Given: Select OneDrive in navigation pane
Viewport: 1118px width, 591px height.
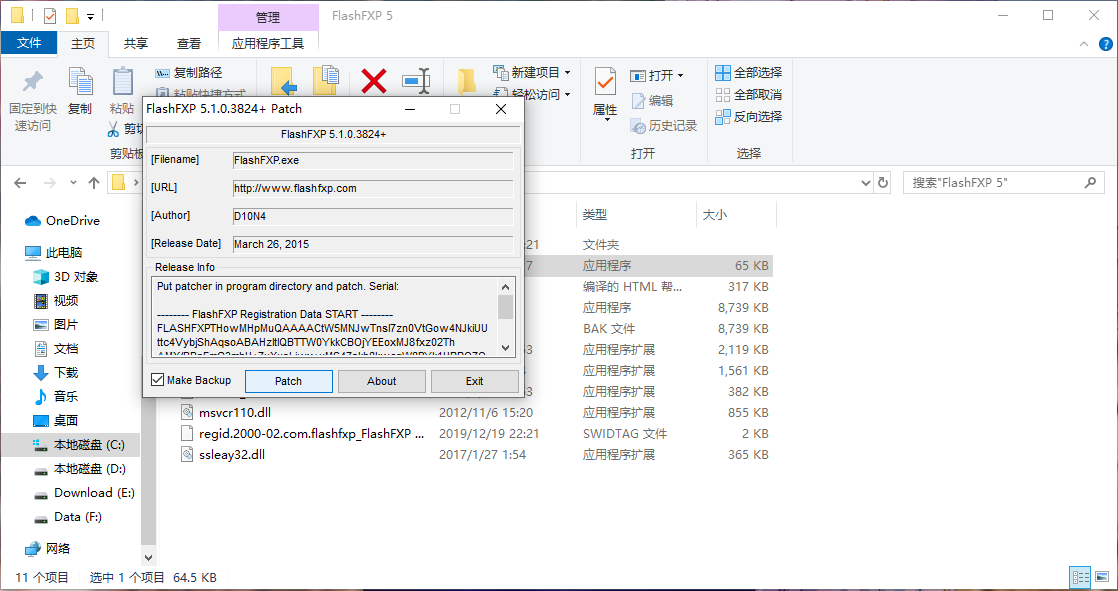Looking at the screenshot, I should point(62,221).
